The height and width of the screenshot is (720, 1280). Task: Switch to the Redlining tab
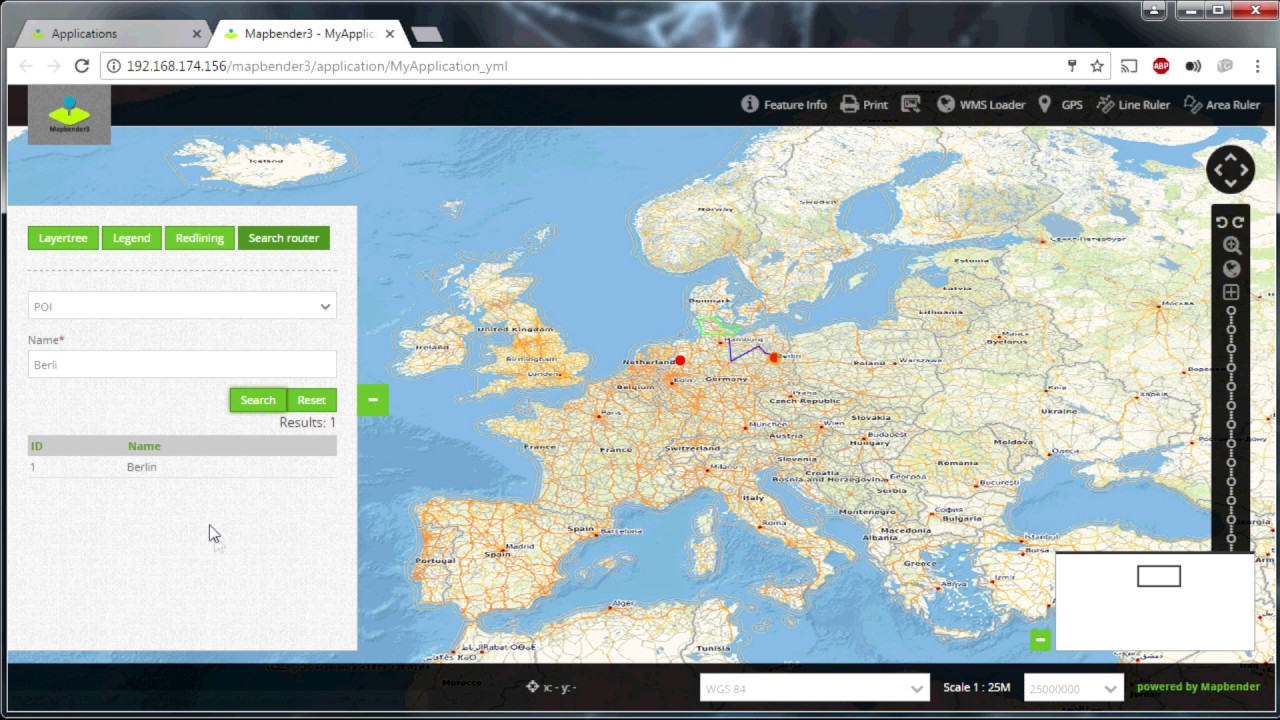pos(200,238)
